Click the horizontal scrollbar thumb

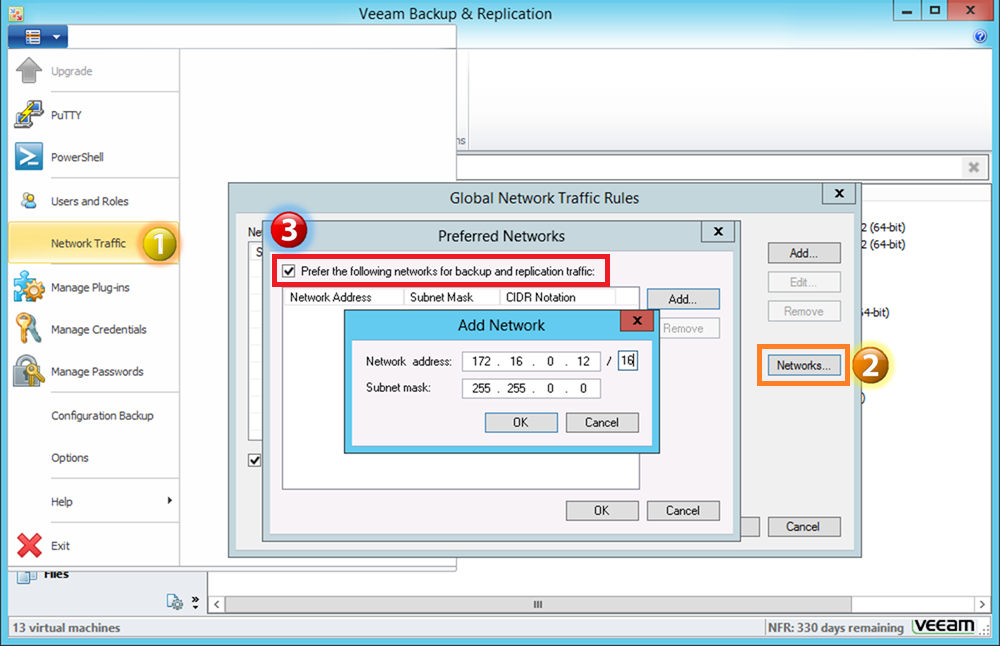[538, 604]
